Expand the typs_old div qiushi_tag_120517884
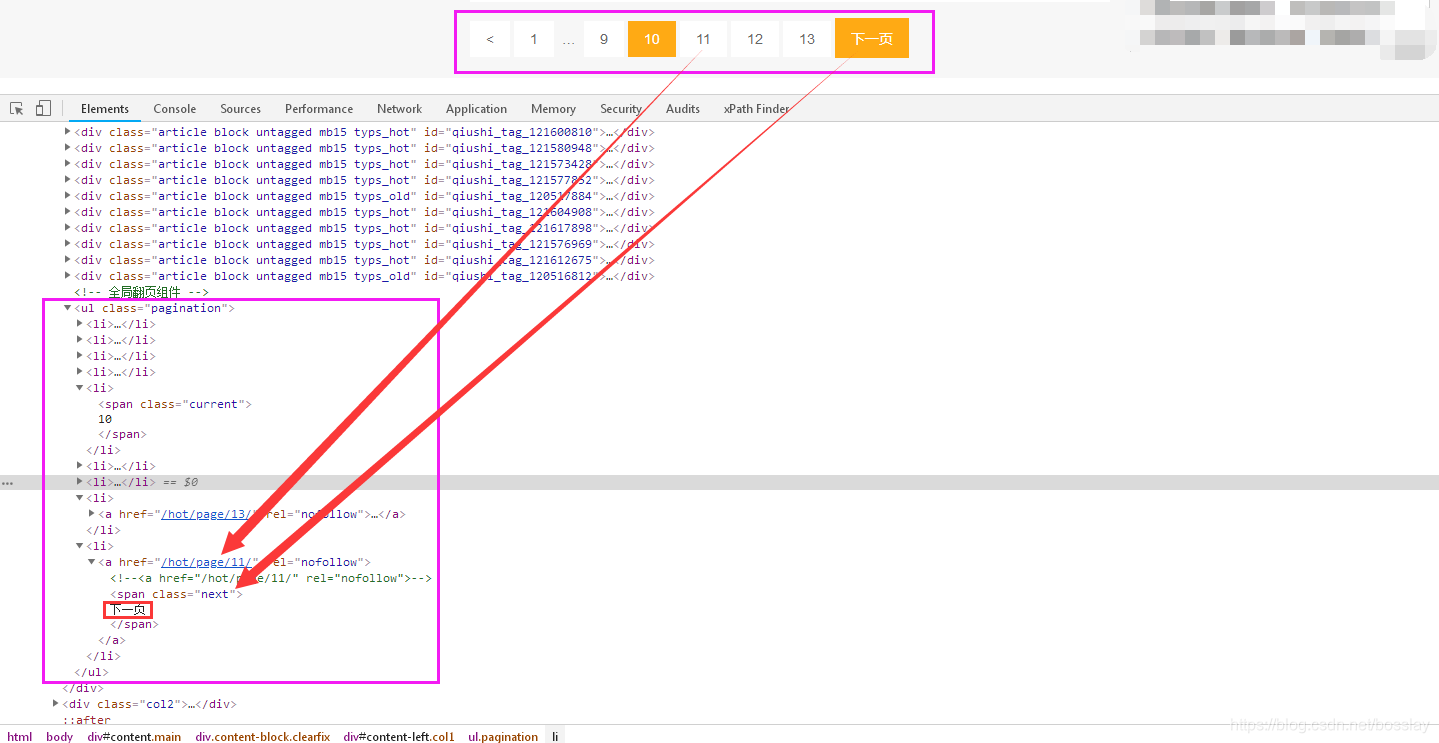 click(x=68, y=196)
